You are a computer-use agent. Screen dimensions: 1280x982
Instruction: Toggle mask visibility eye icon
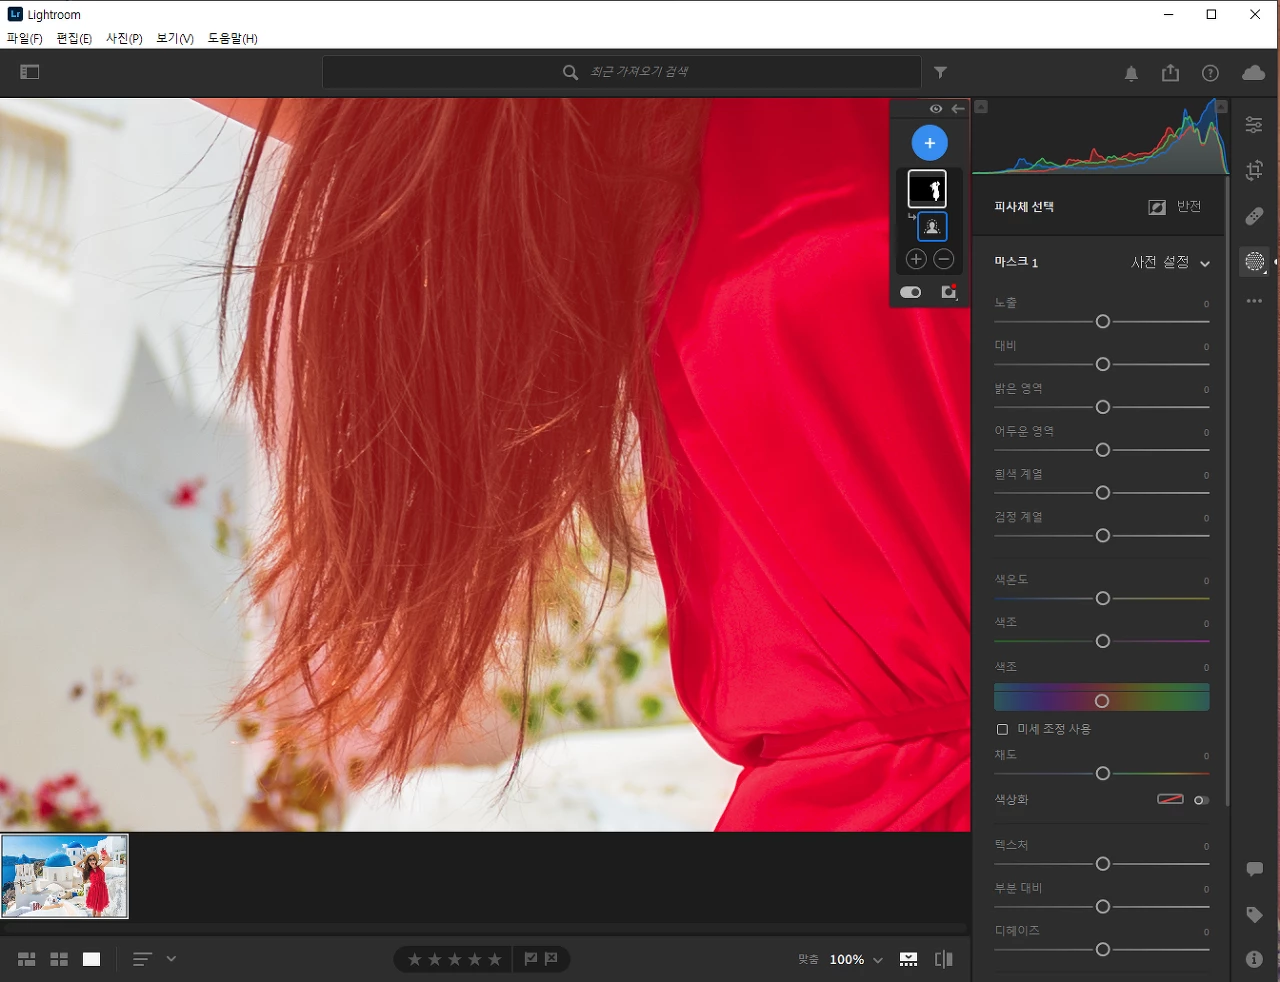coord(936,109)
